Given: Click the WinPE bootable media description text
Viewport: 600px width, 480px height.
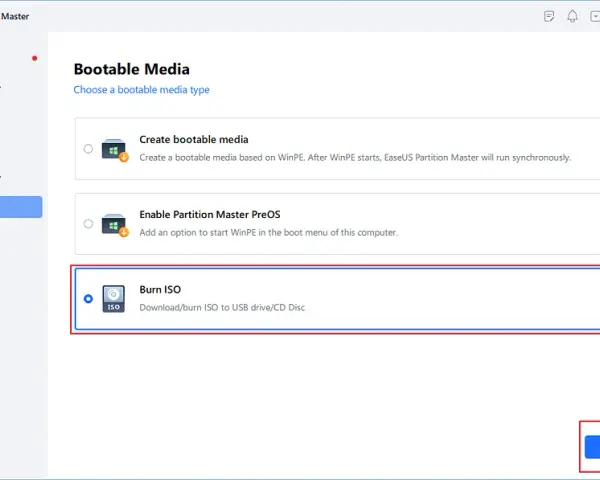Looking at the screenshot, I should click(355, 157).
